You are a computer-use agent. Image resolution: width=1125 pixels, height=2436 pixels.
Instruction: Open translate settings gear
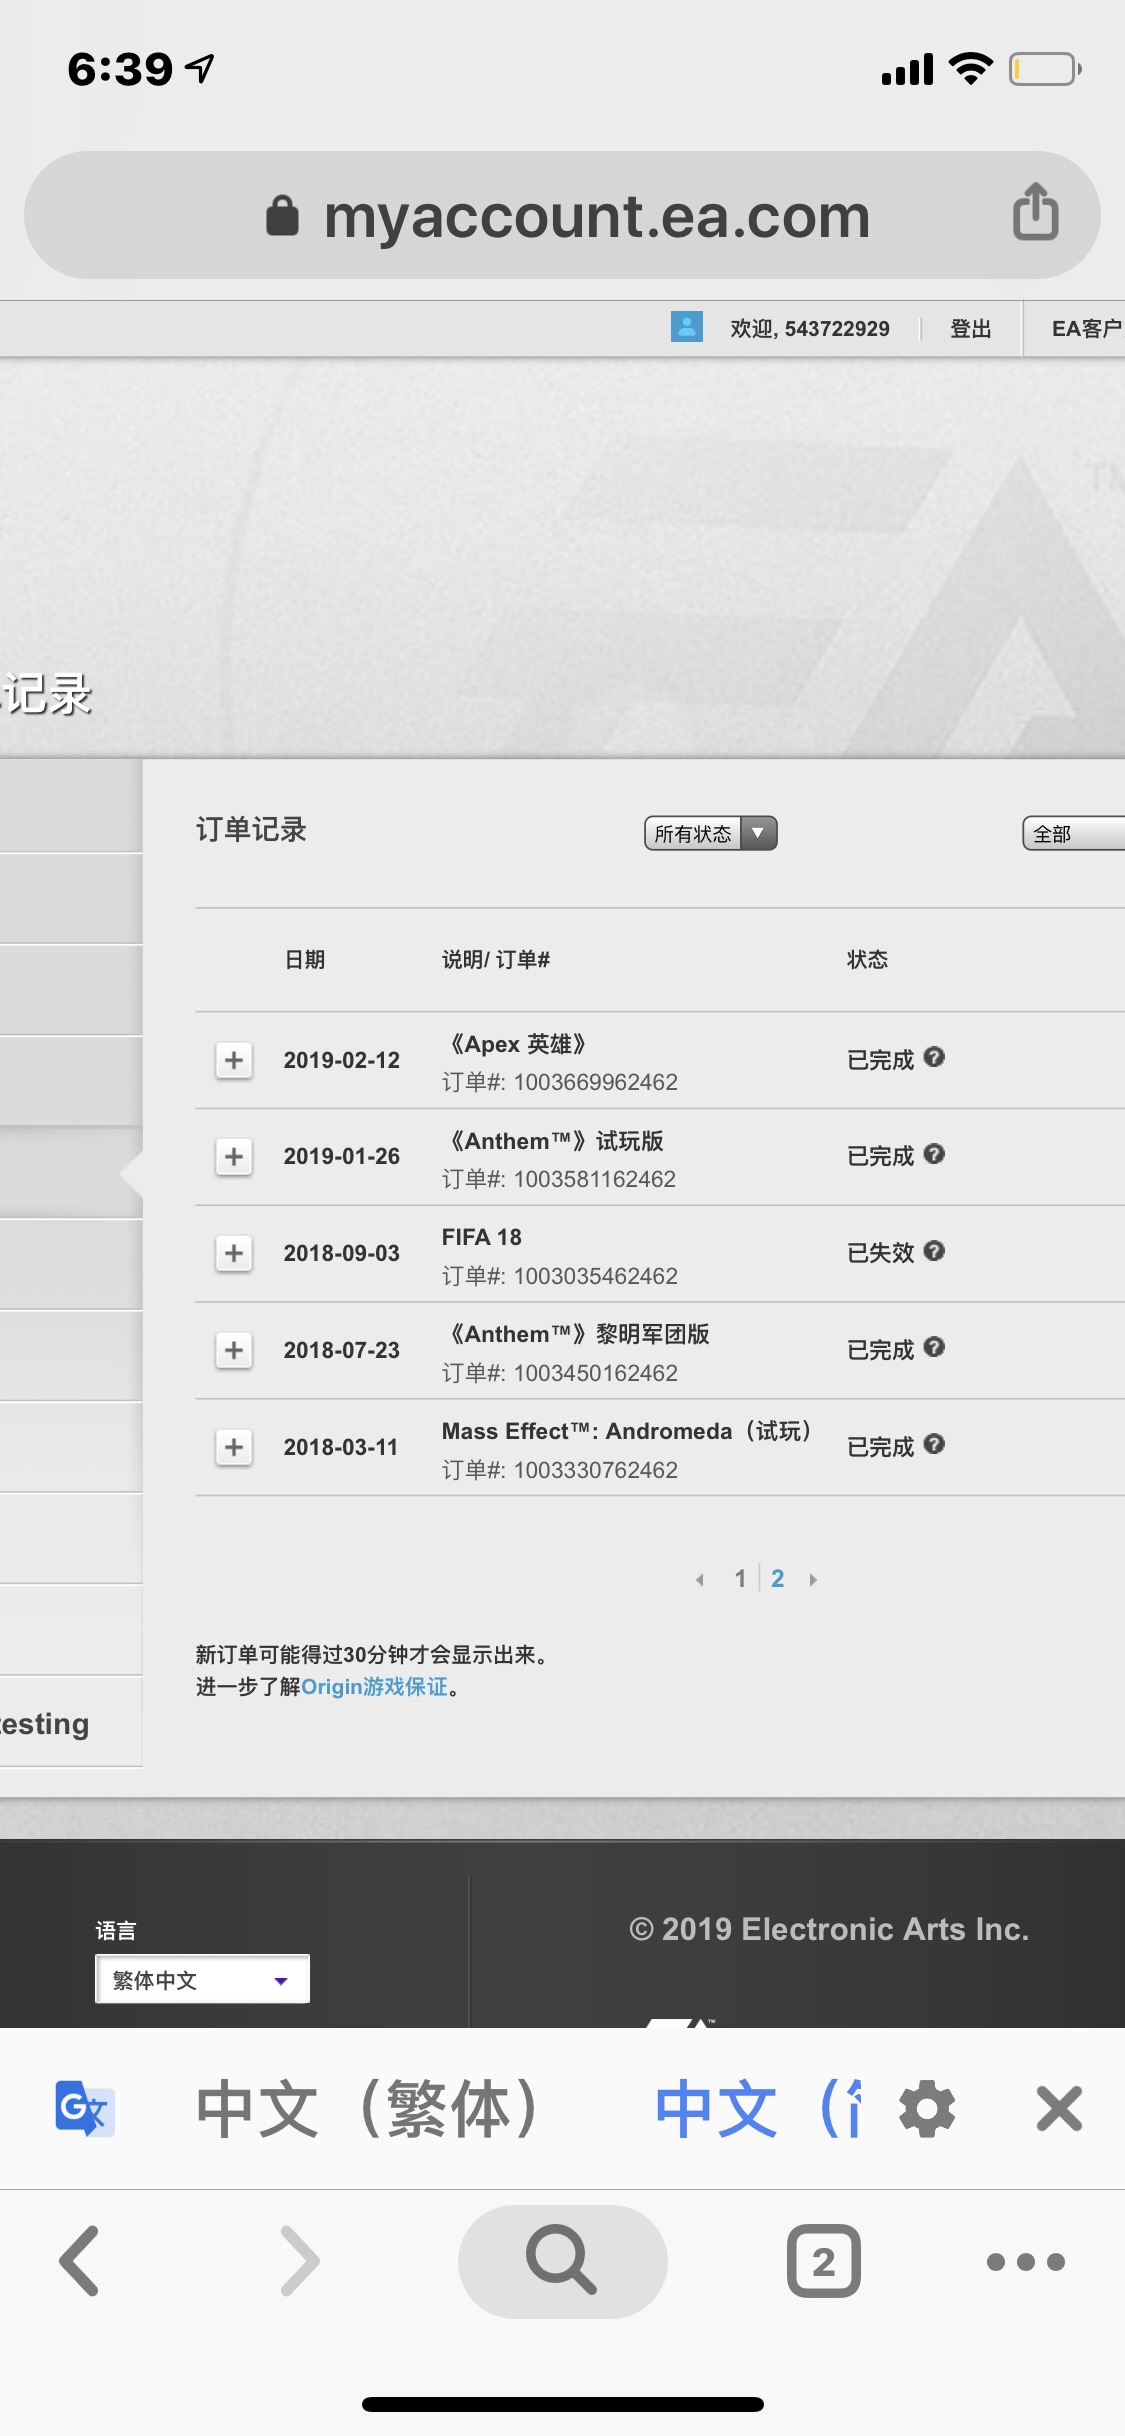pyautogui.click(x=927, y=2109)
